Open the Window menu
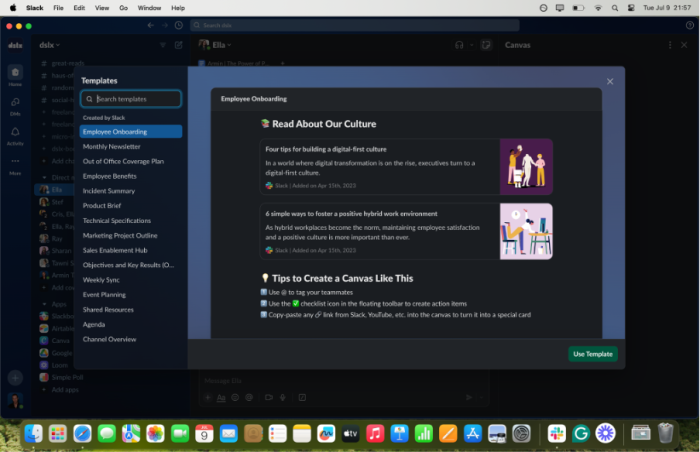 tap(149, 8)
